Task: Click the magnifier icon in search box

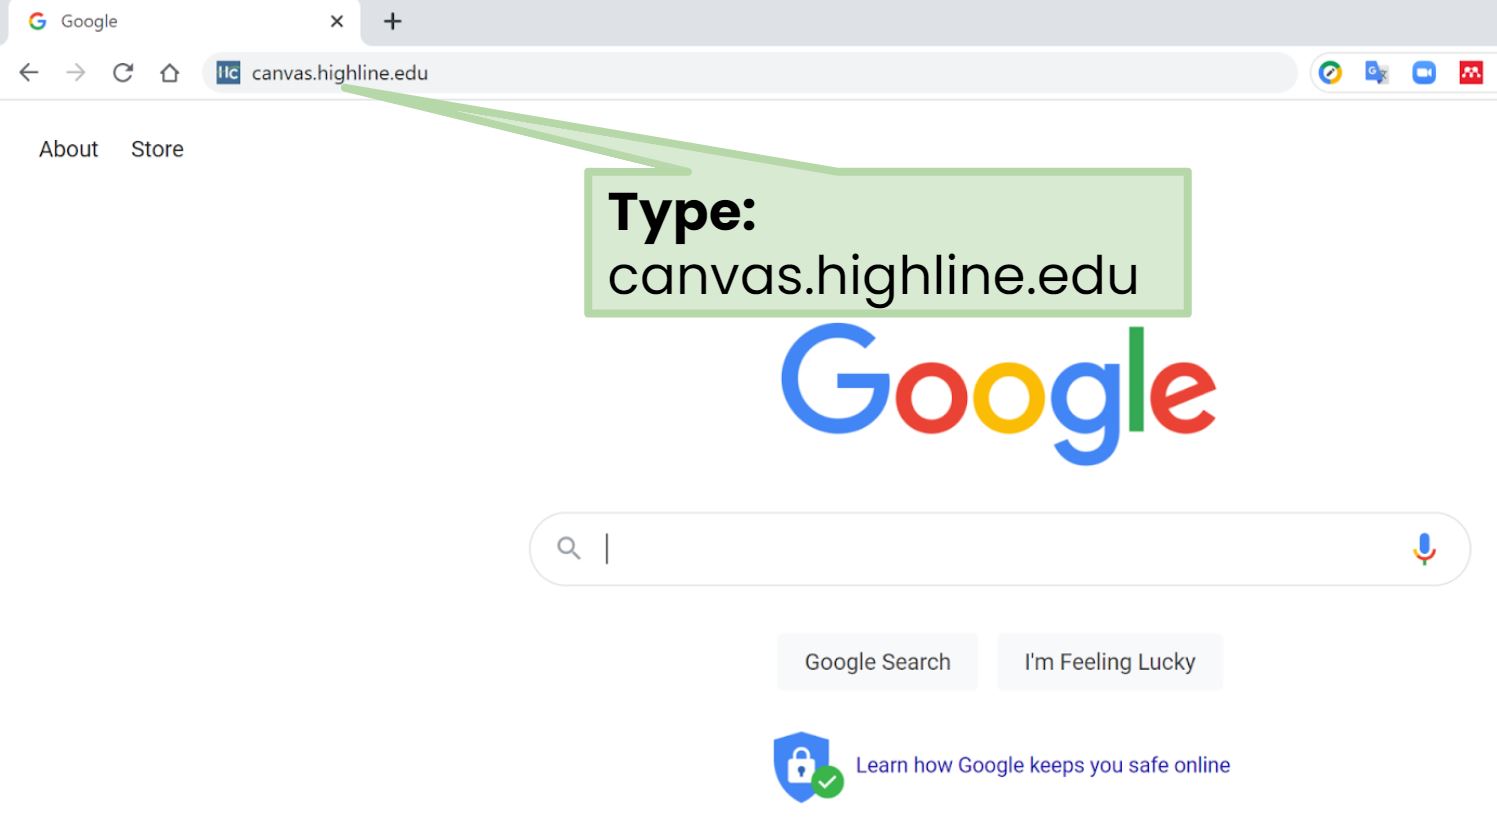Action: (569, 548)
